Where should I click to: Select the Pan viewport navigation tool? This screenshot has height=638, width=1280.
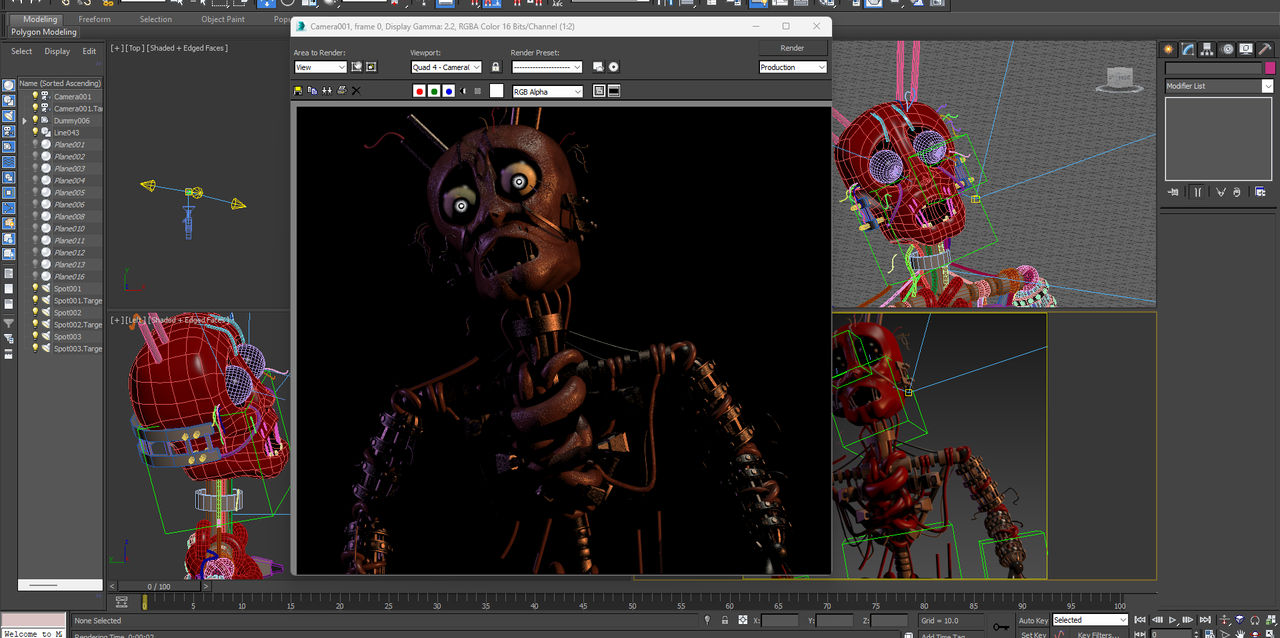coord(1241,634)
